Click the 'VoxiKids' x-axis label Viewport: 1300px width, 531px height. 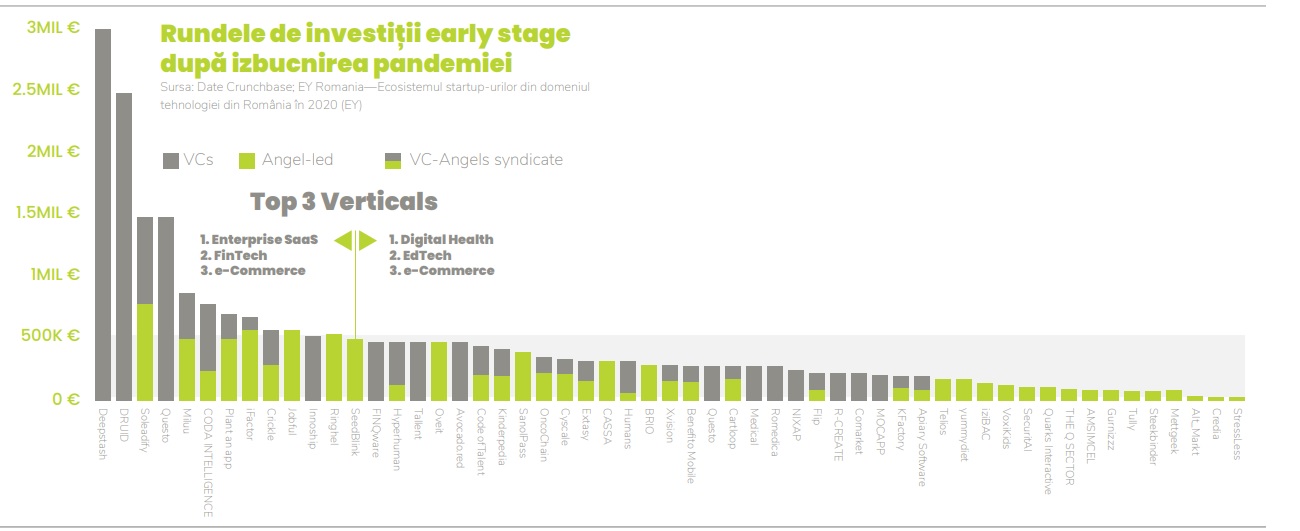[x=1006, y=427]
